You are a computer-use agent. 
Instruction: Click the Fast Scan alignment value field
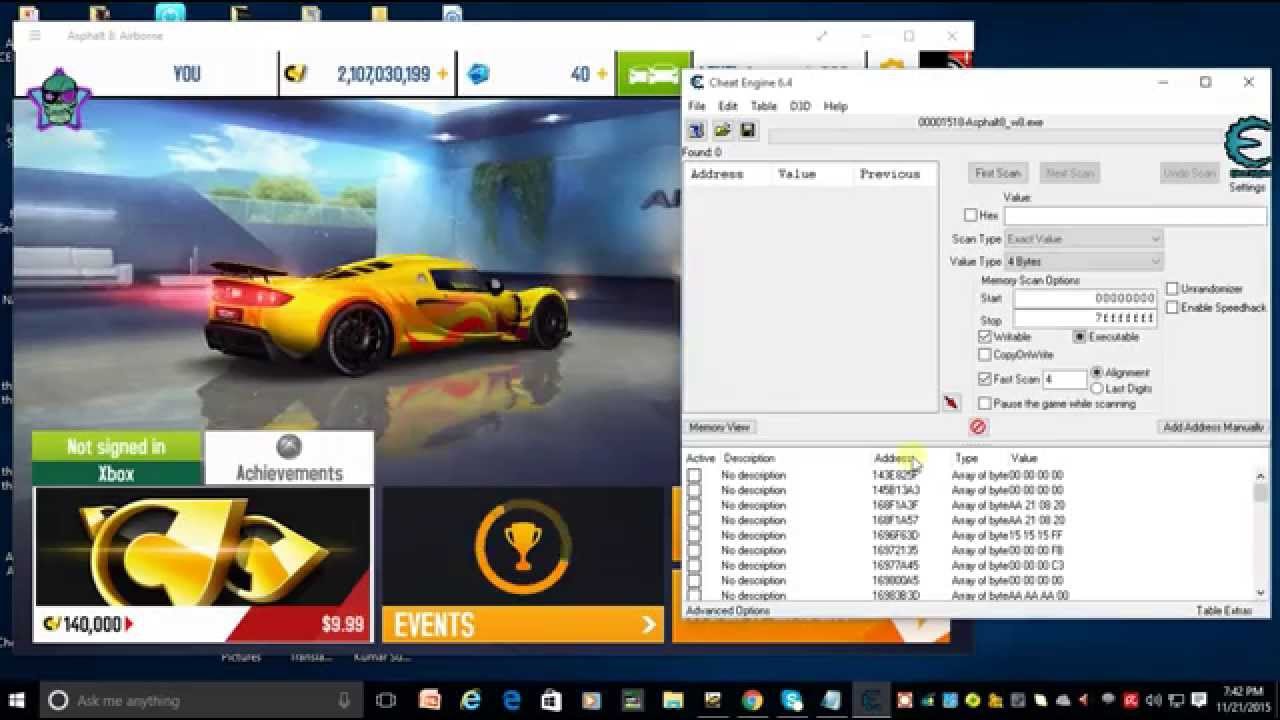[x=1065, y=379]
